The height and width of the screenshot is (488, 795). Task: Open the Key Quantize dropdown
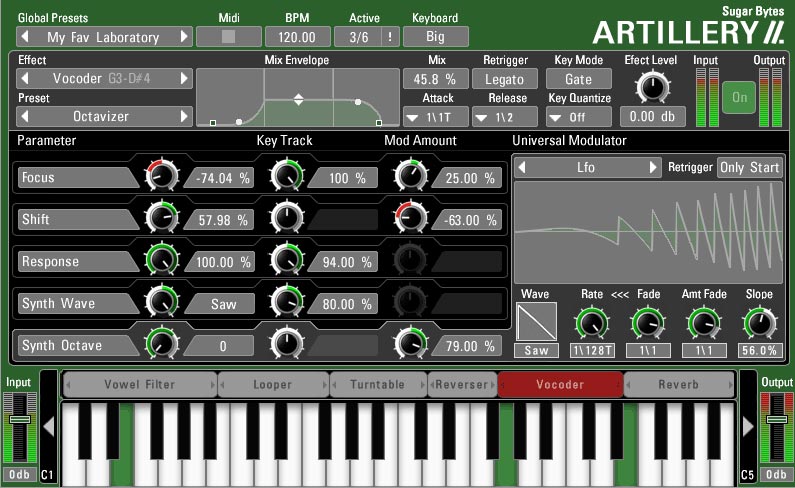[578, 116]
